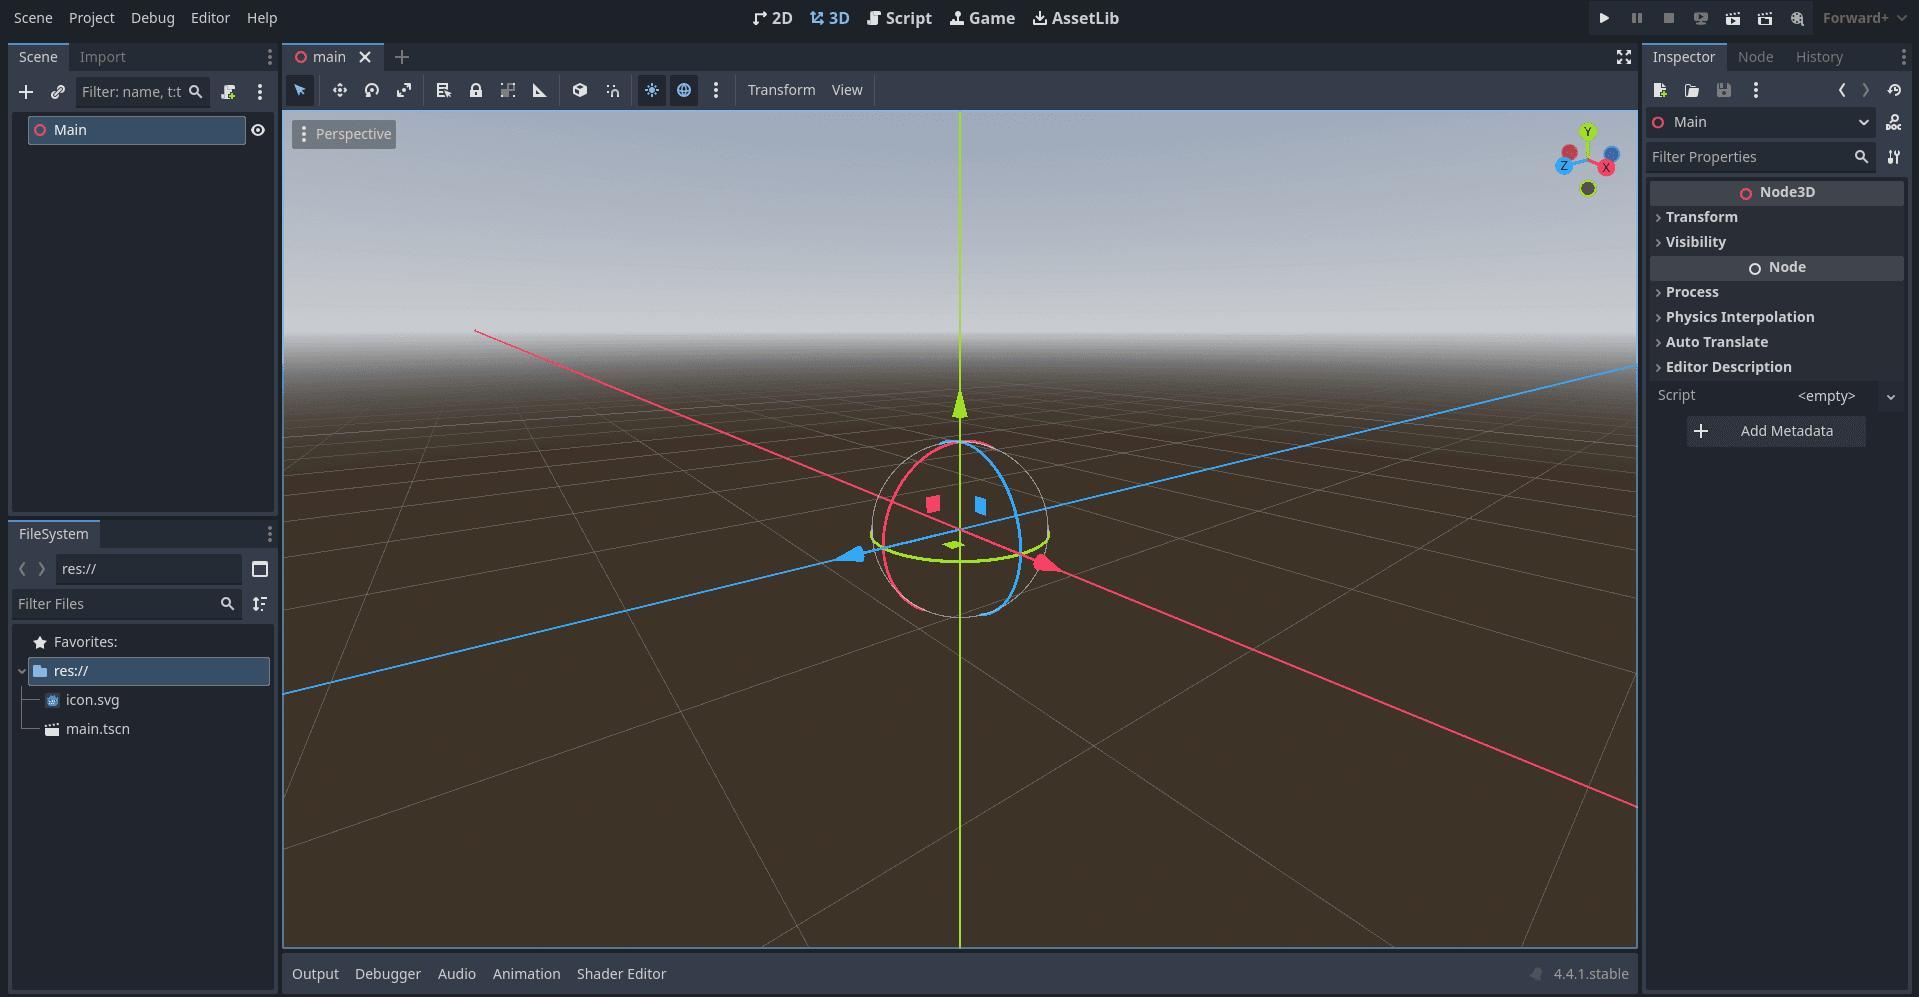The height and width of the screenshot is (997, 1919).
Task: Open the Script property dropdown arrow
Action: click(x=1891, y=396)
